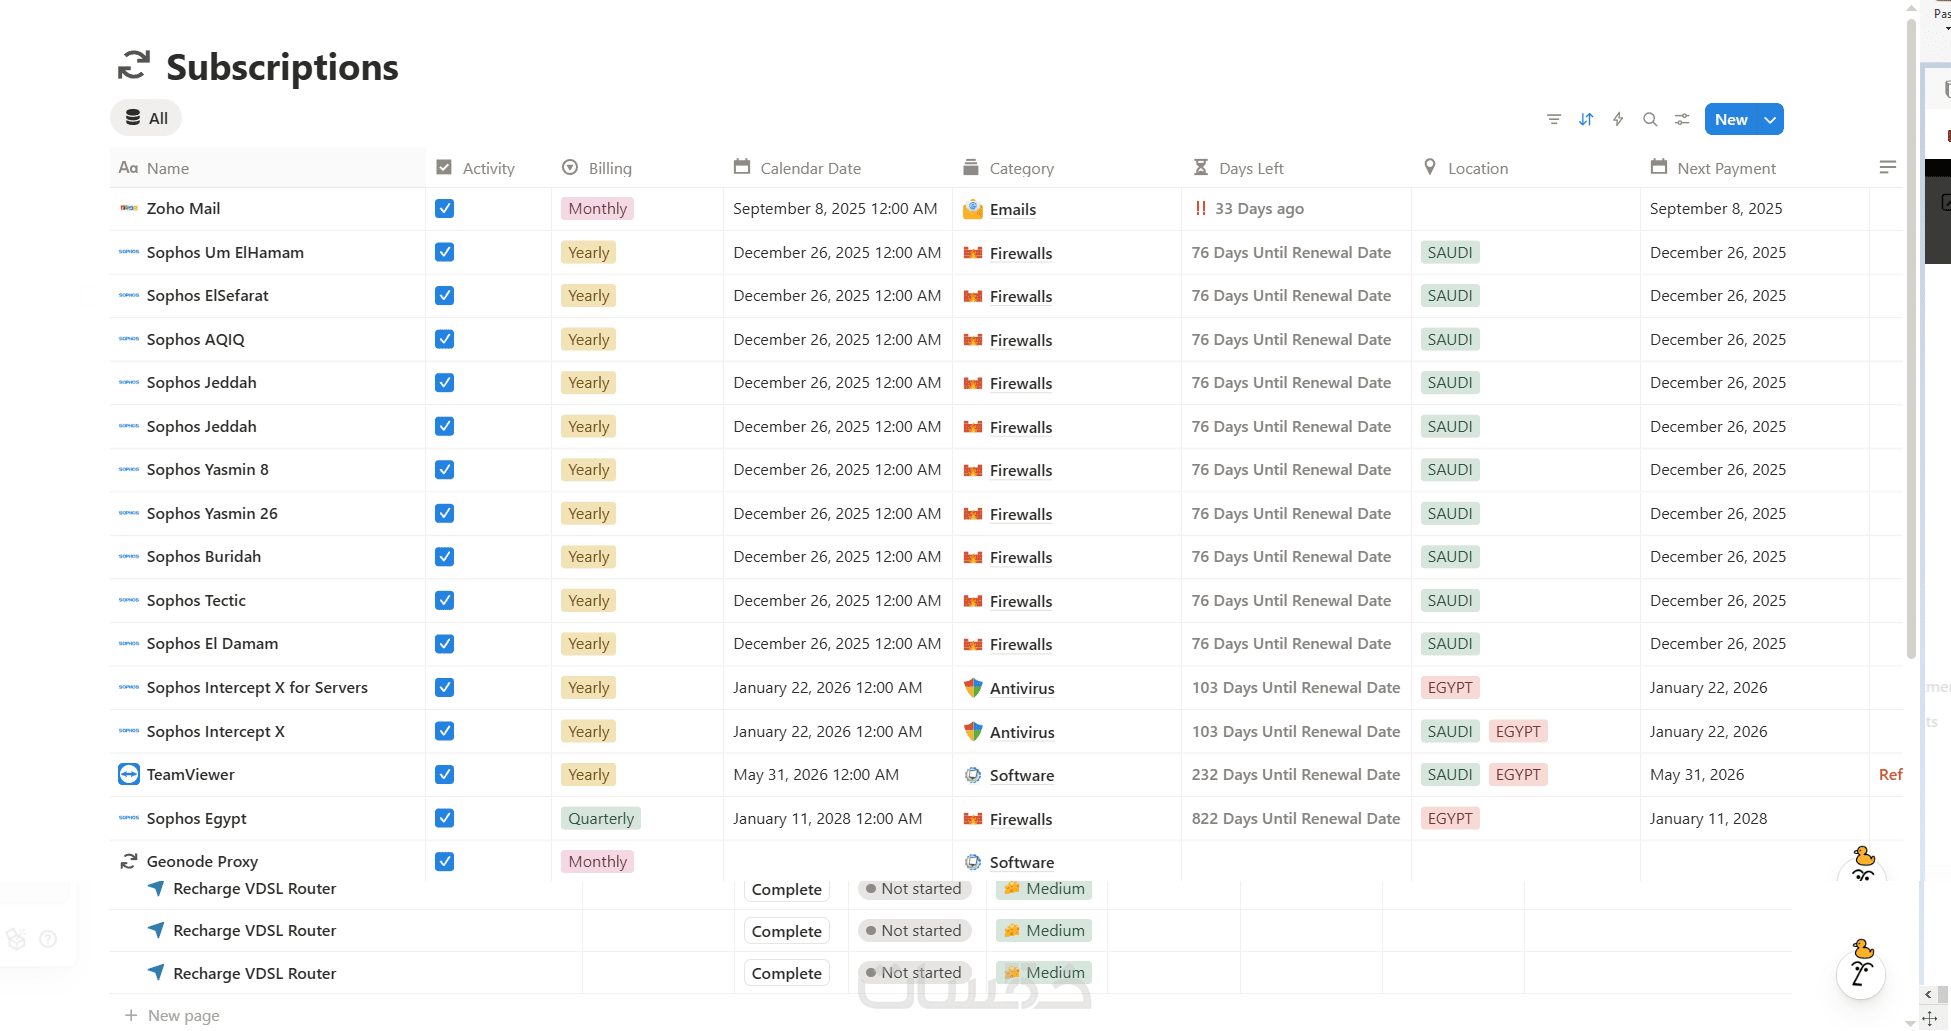
Task: Open the automations lightning icon
Action: (1618, 119)
